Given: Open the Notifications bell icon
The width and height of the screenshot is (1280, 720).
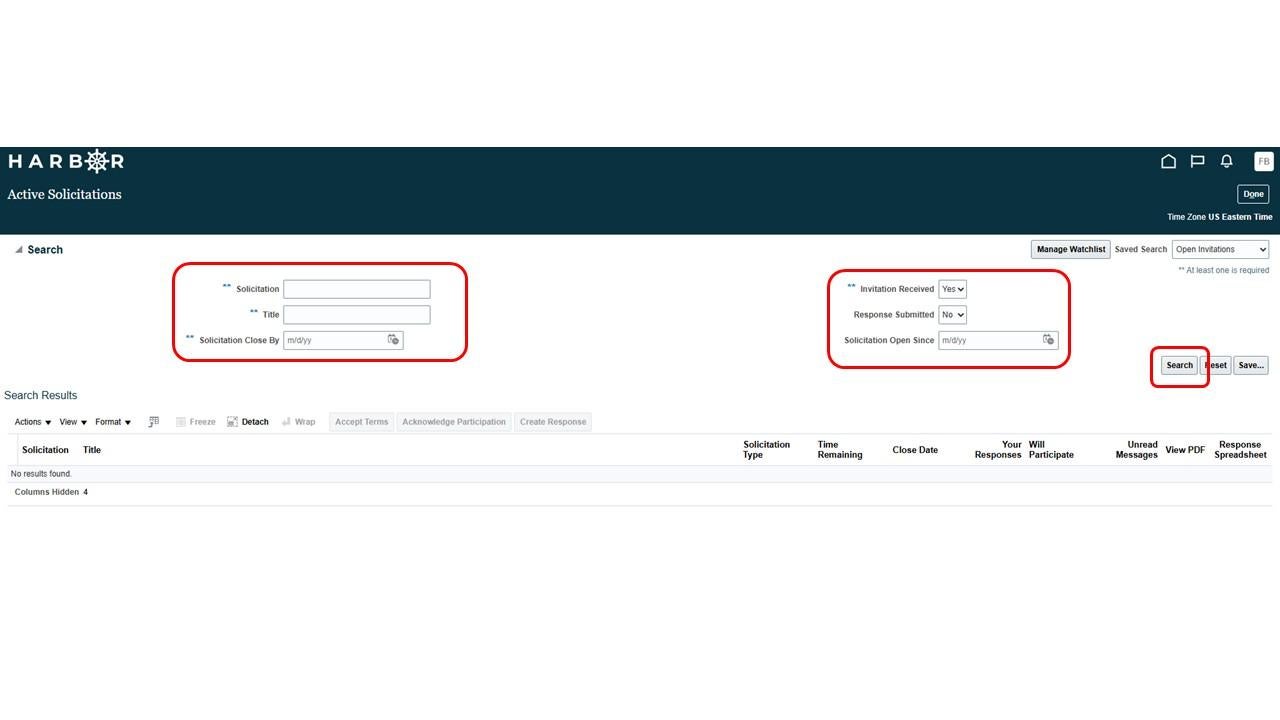Looking at the screenshot, I should tap(1227, 161).
